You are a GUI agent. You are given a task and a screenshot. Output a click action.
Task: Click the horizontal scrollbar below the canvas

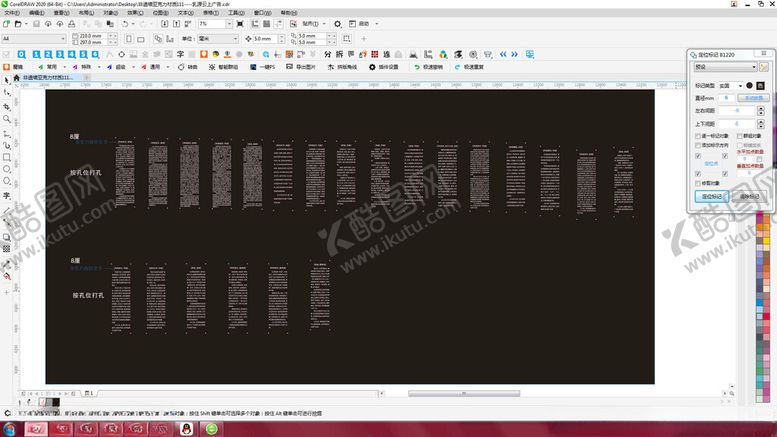point(464,393)
